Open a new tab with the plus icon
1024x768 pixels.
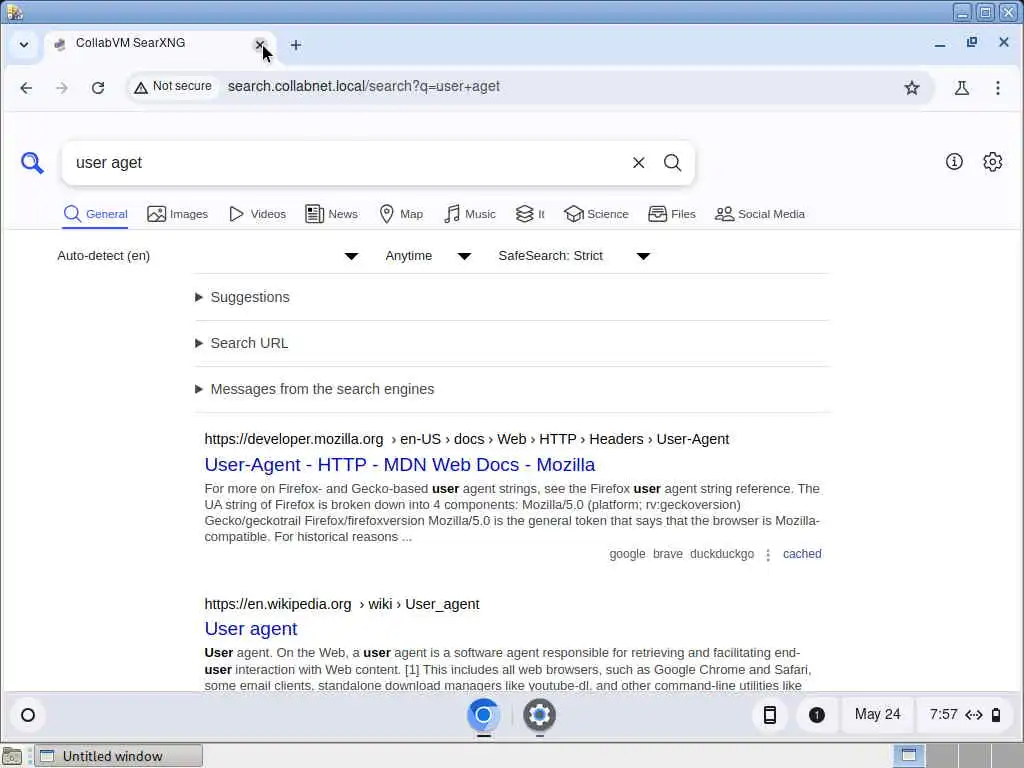(296, 45)
